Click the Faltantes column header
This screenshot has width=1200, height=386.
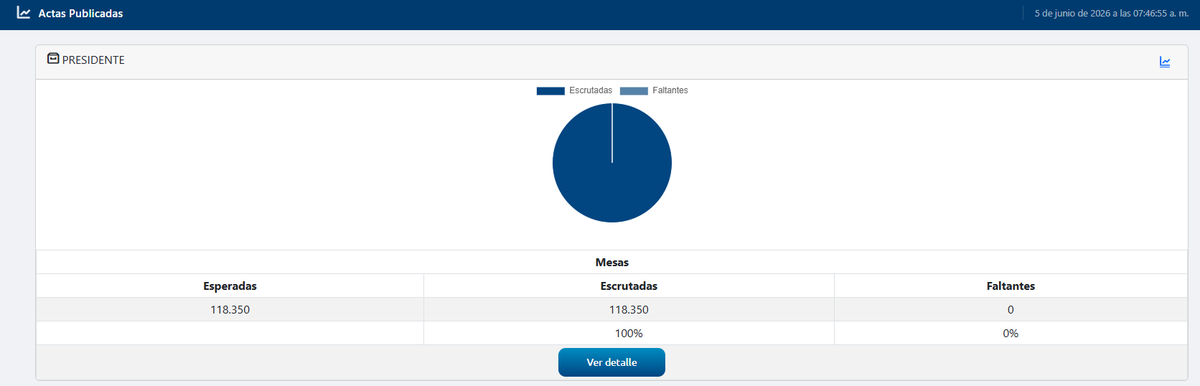tap(1011, 286)
